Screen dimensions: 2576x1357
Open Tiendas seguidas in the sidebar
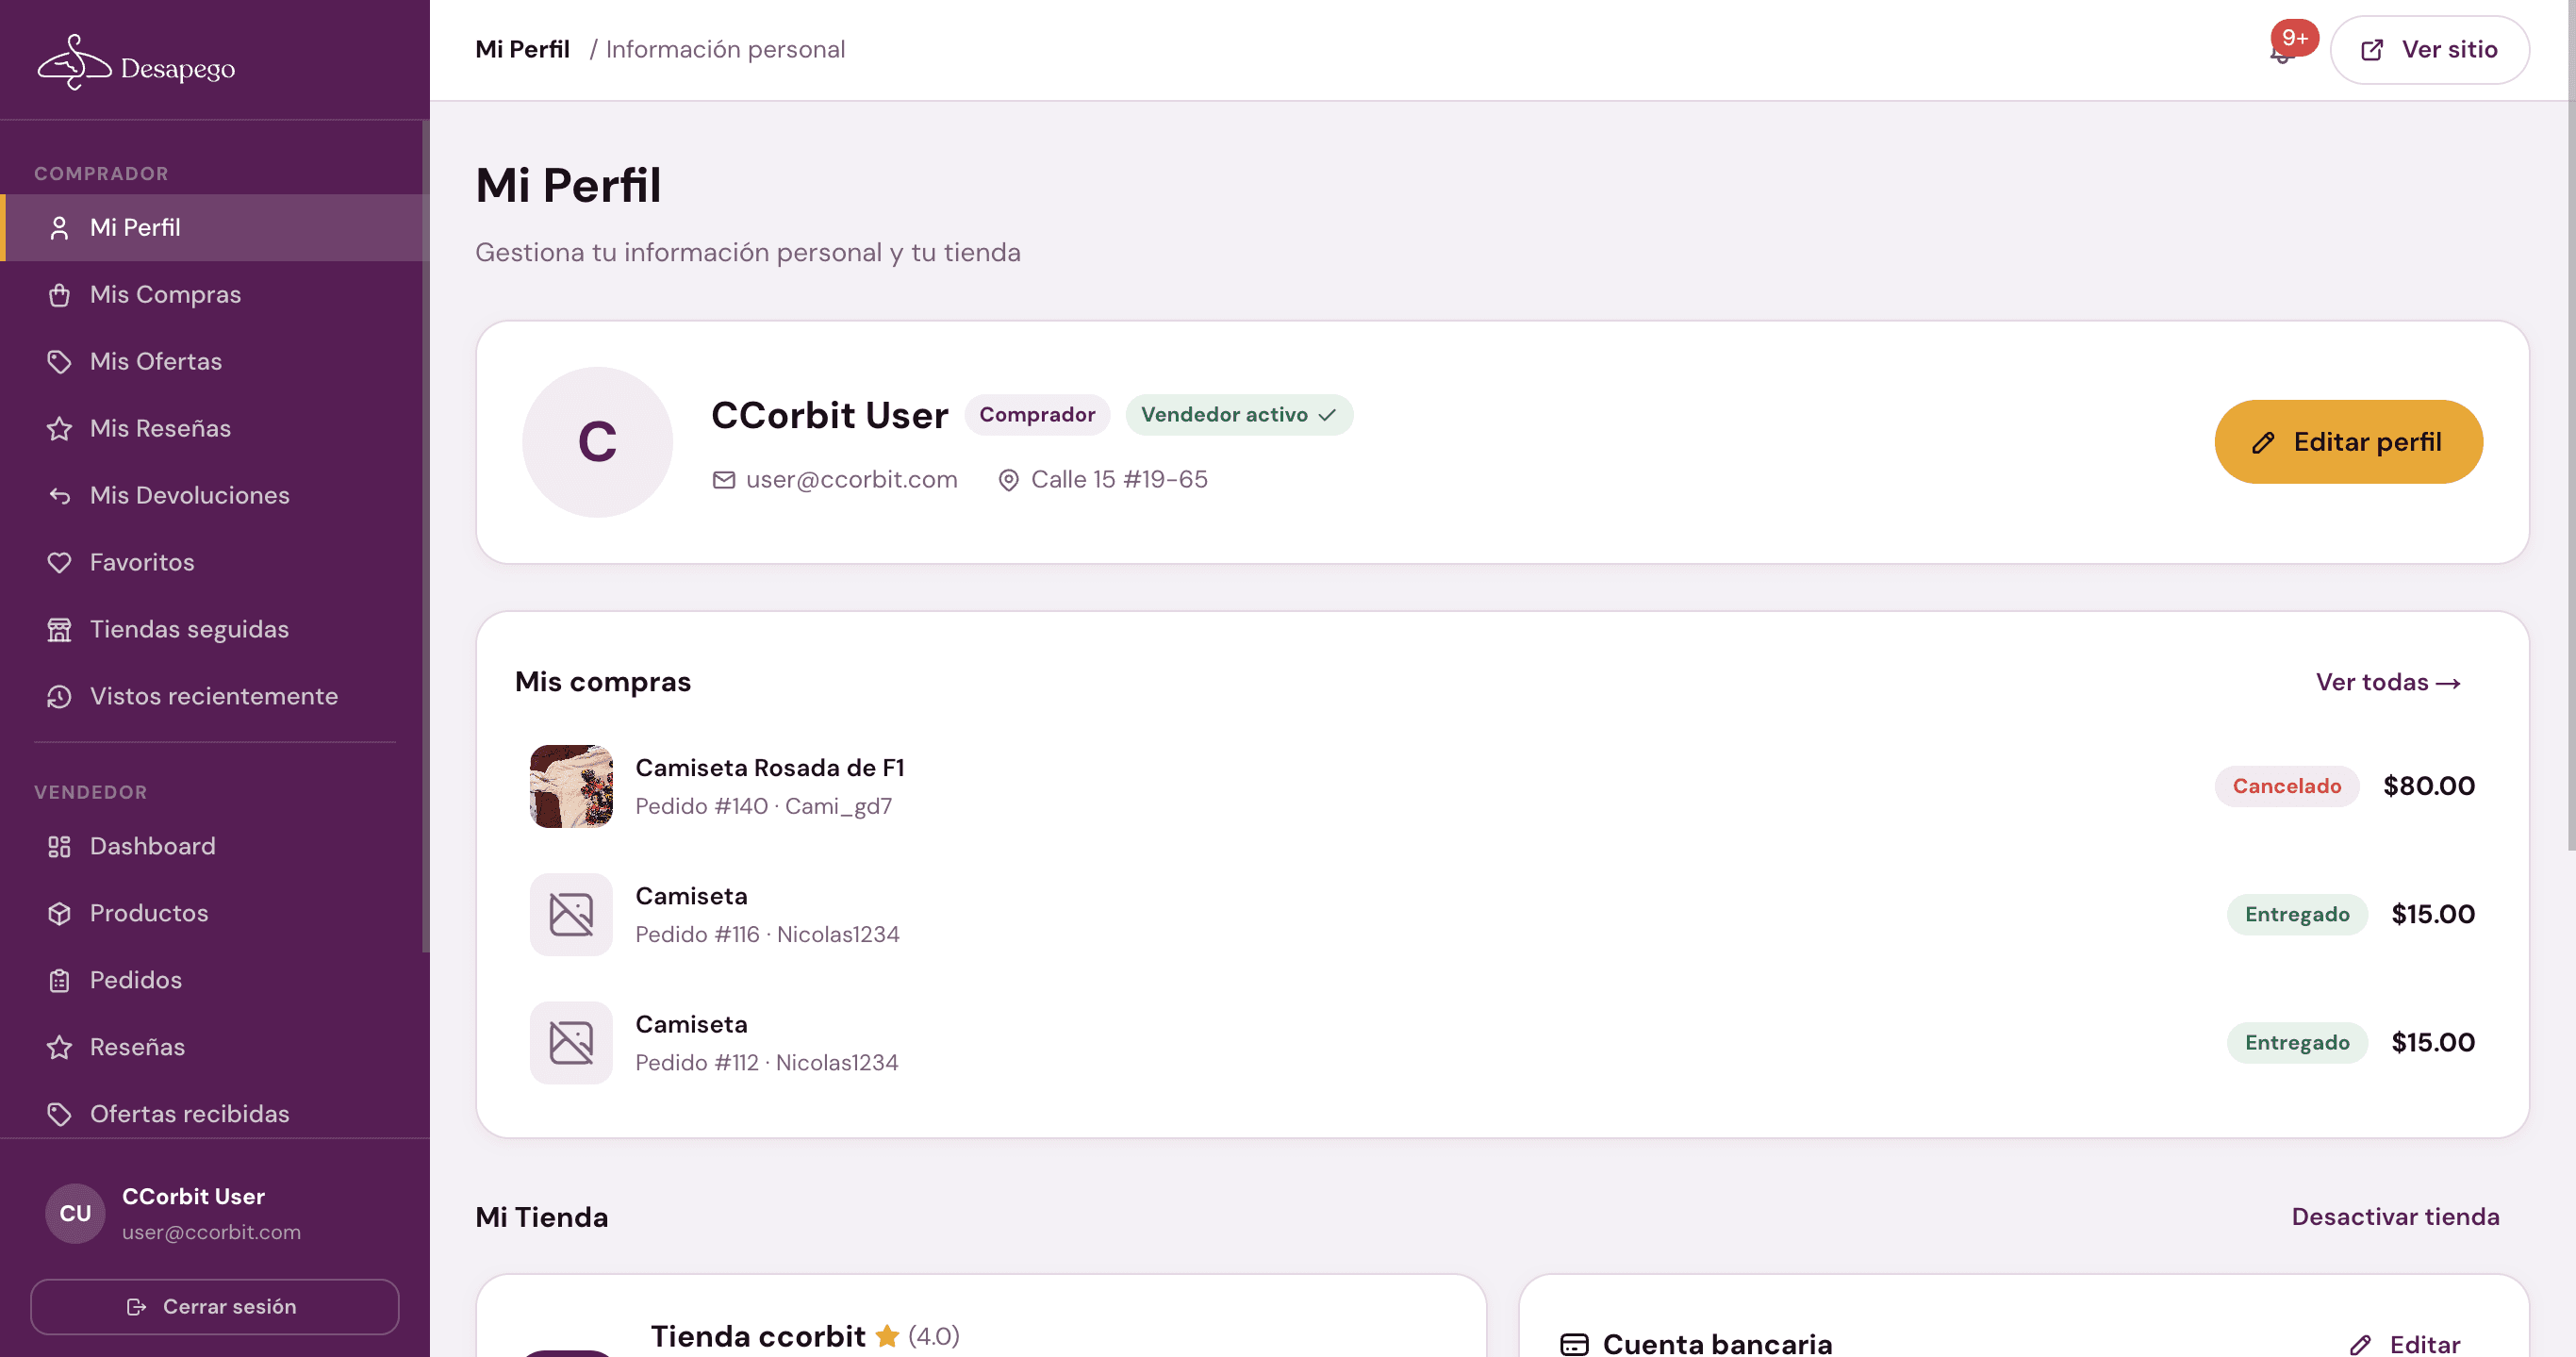click(215, 630)
